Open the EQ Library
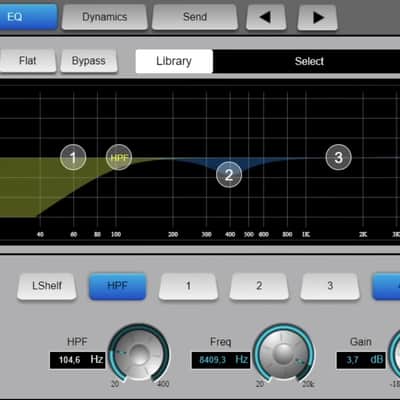 [174, 61]
